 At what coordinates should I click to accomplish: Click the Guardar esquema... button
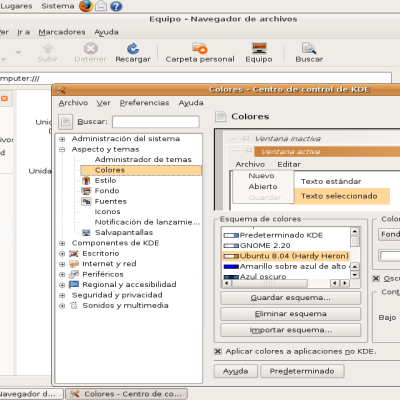click(x=290, y=298)
